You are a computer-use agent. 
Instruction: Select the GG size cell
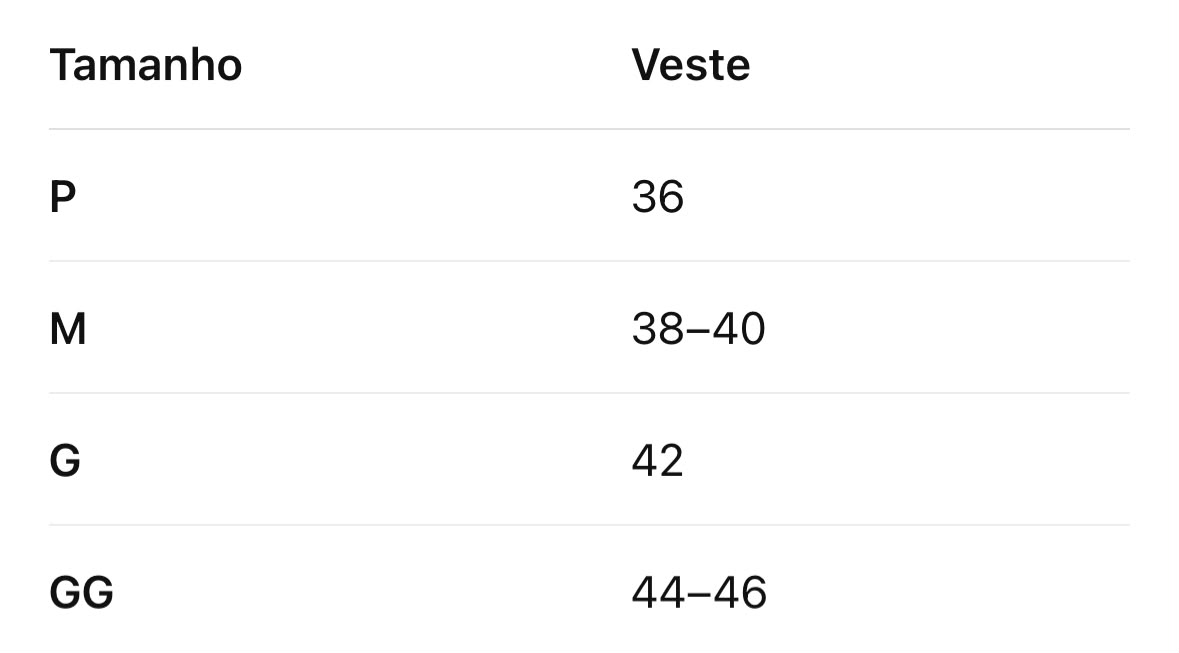(x=81, y=592)
